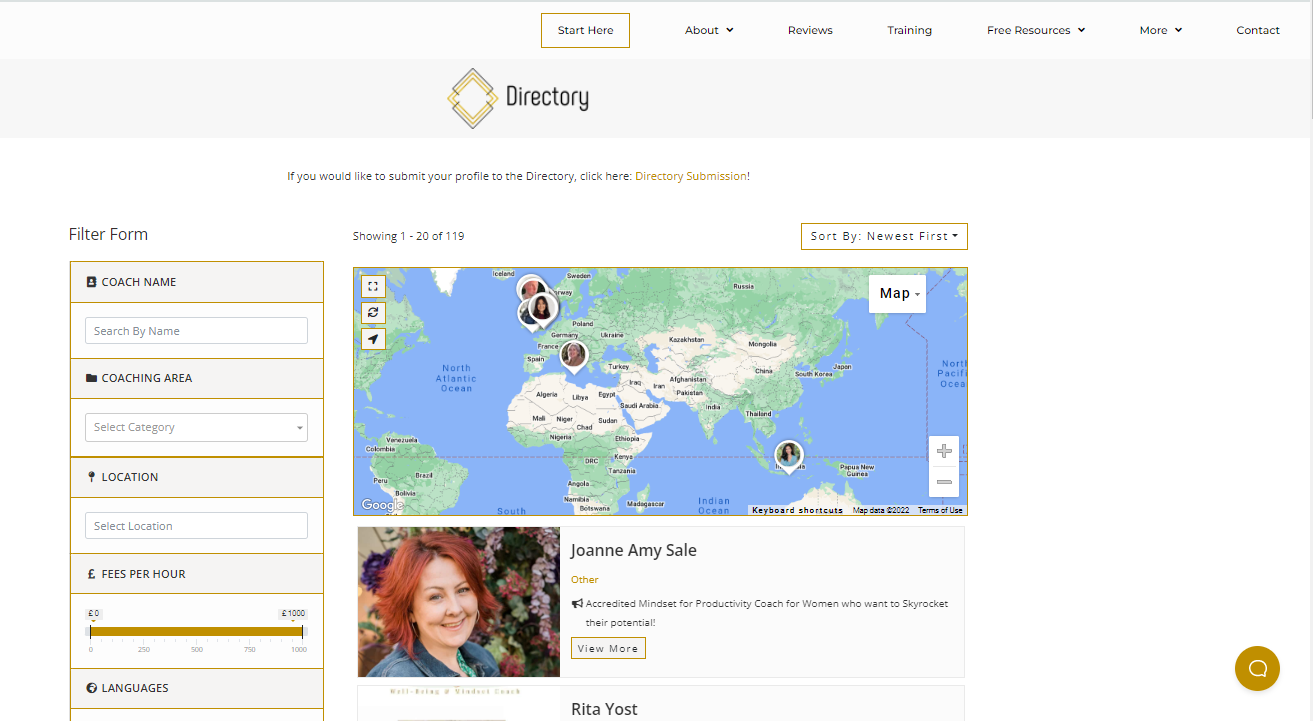Click the Languages globe icon

pyautogui.click(x=92, y=688)
